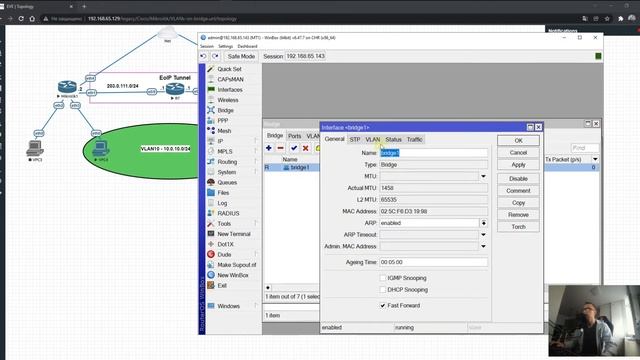
Task: Click the OK button in the bridge1 dialog
Action: [x=518, y=140]
